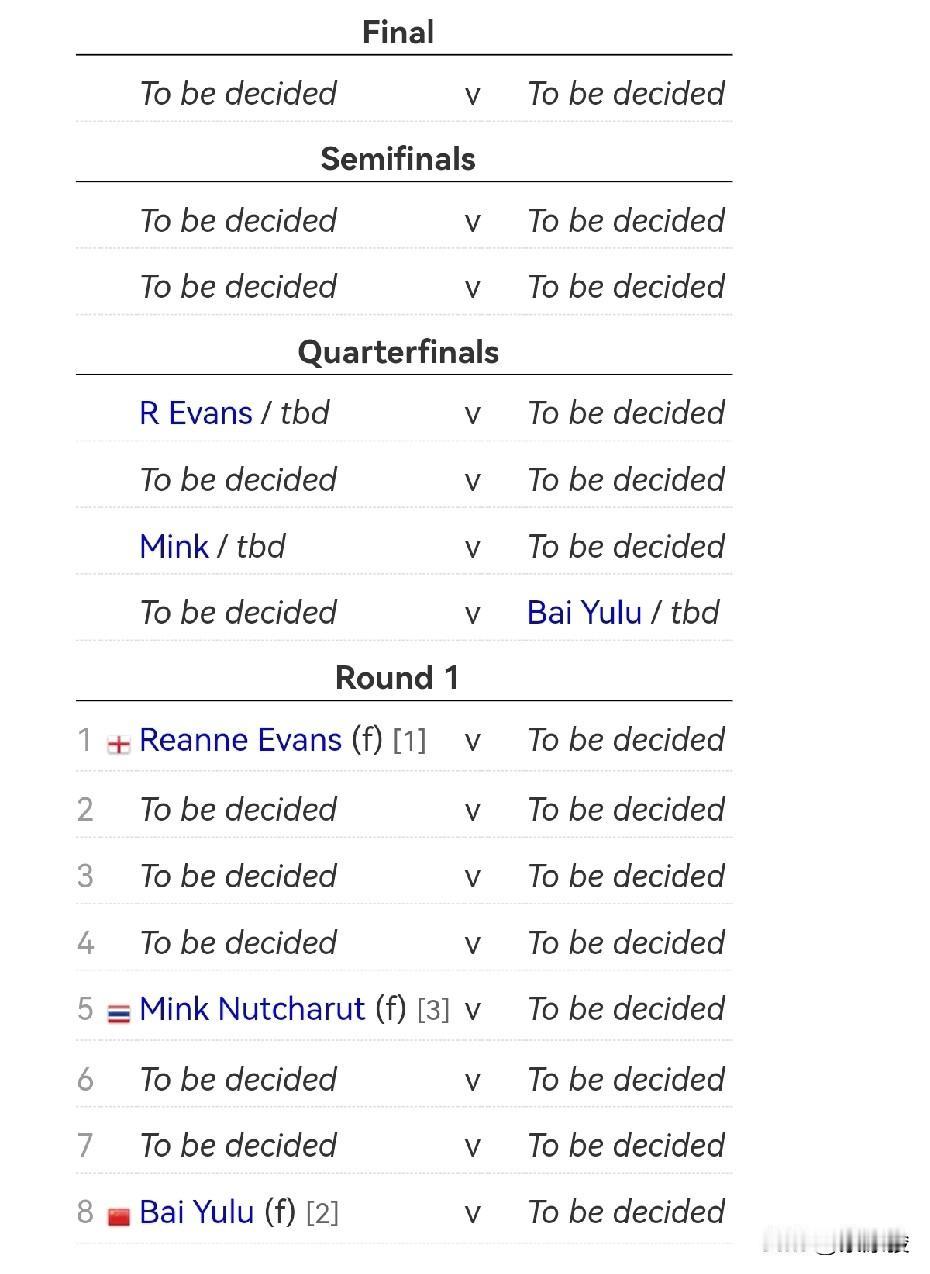The image size is (930, 1274).
Task: Click match number 2 in Round 1
Action: pyautogui.click(x=85, y=809)
